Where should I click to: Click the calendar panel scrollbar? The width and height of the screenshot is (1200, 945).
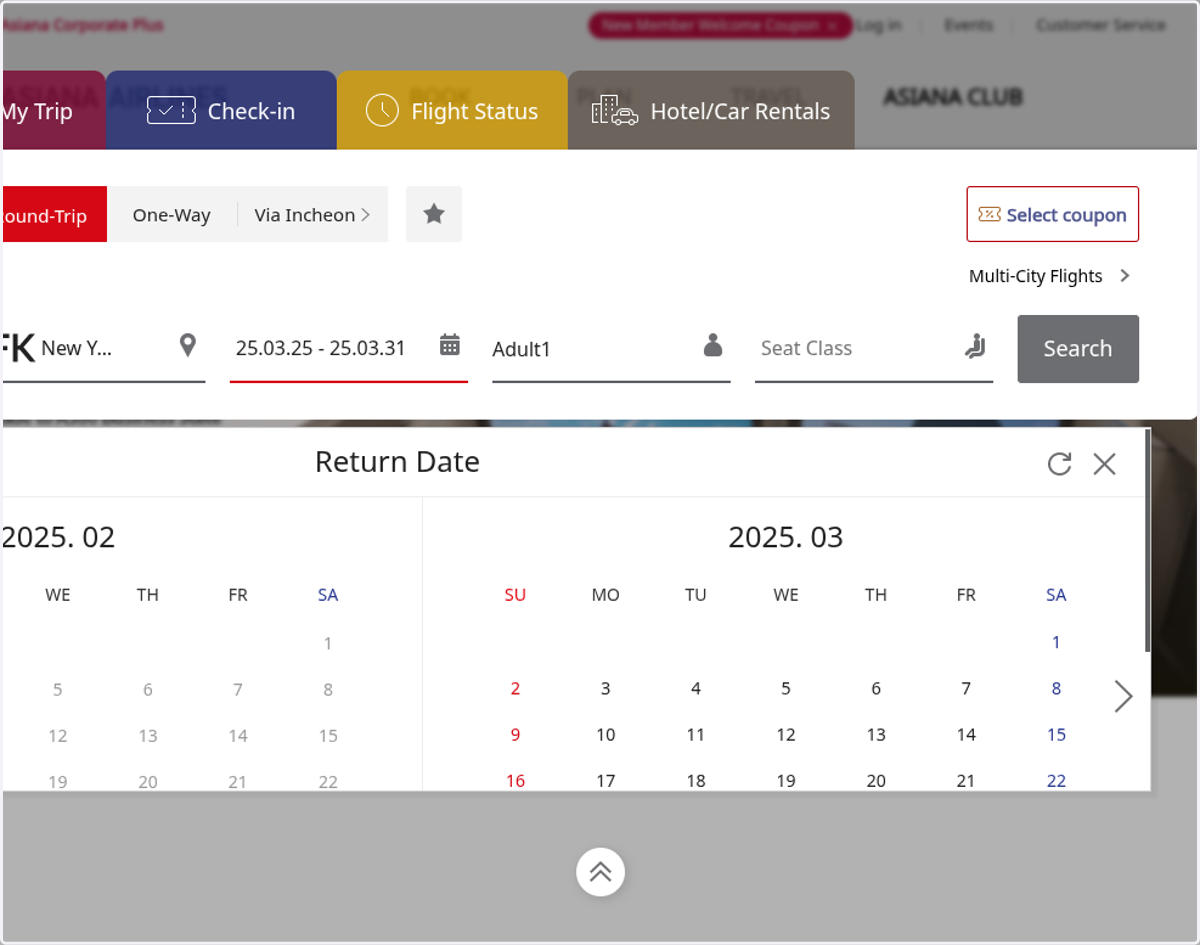coord(1148,541)
